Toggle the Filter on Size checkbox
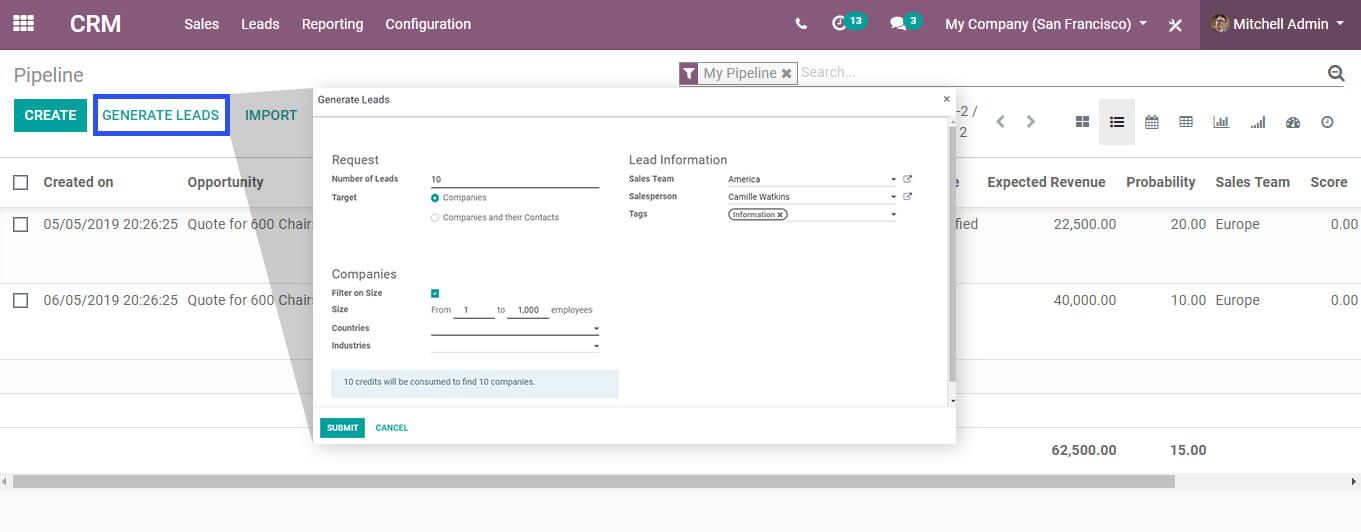This screenshot has width=1361, height=532. tap(435, 293)
